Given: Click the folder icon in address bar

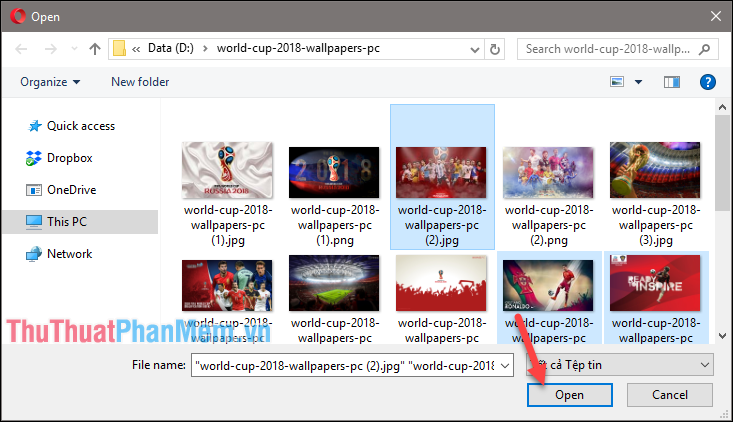Looking at the screenshot, I should click(120, 48).
